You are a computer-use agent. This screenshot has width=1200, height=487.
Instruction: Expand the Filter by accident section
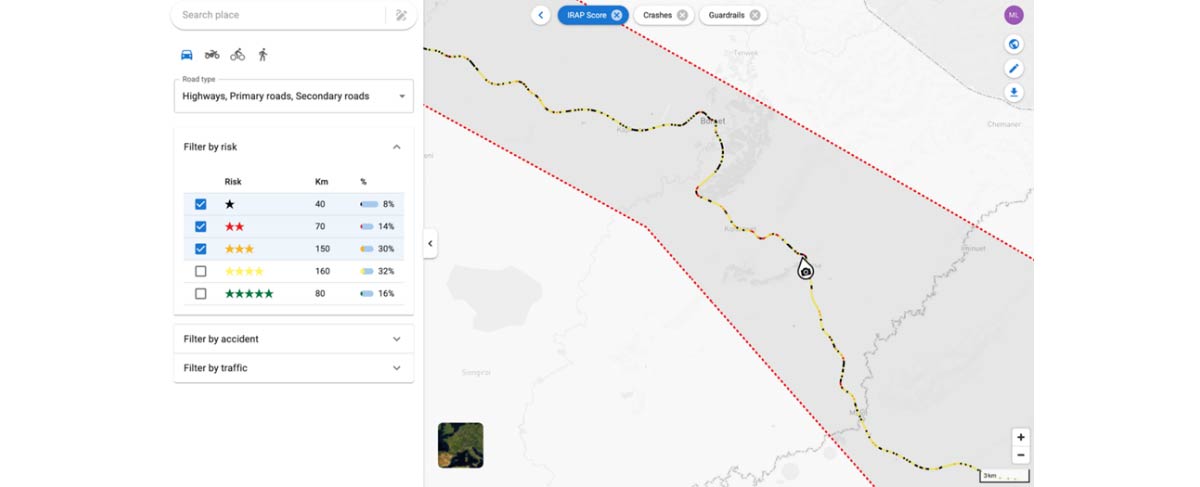point(396,339)
